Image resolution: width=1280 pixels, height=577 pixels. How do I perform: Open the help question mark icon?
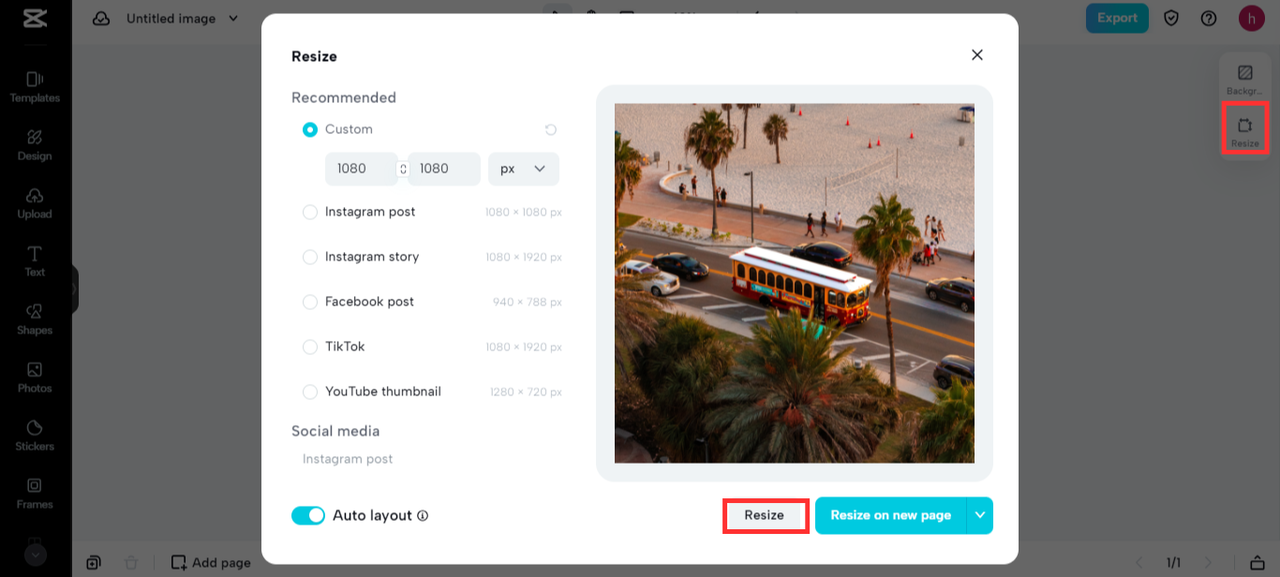pyautogui.click(x=1209, y=18)
